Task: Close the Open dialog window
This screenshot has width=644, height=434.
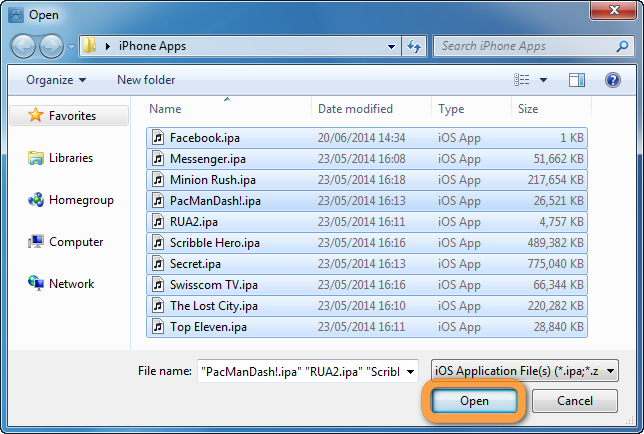Action: [x=614, y=10]
